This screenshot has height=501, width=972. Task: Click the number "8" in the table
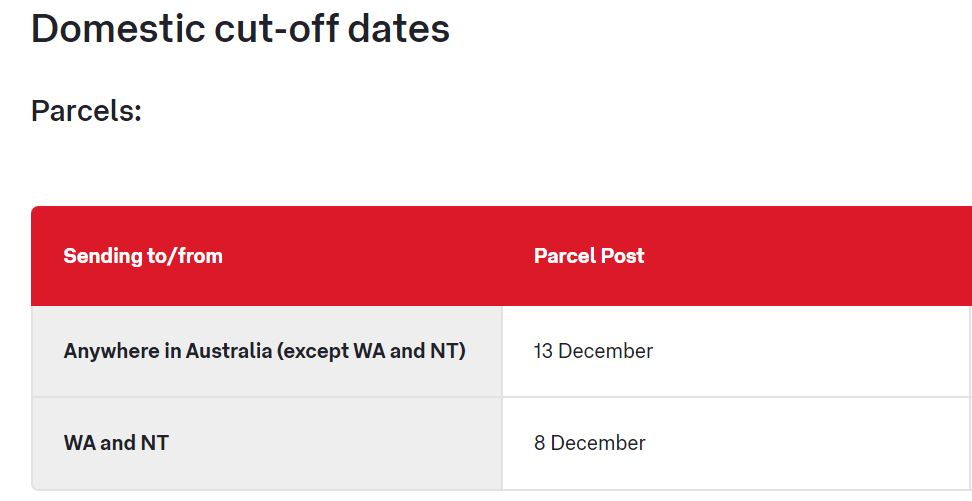click(x=540, y=443)
